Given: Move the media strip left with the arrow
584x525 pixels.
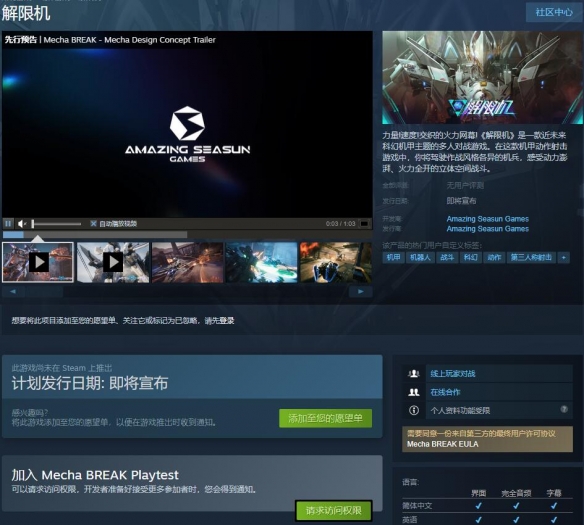Looking at the screenshot, I should point(13,292).
